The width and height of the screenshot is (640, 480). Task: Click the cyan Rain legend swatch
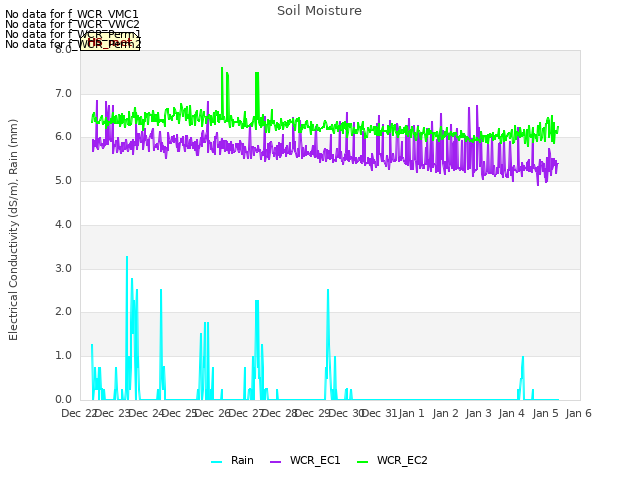[217, 462]
